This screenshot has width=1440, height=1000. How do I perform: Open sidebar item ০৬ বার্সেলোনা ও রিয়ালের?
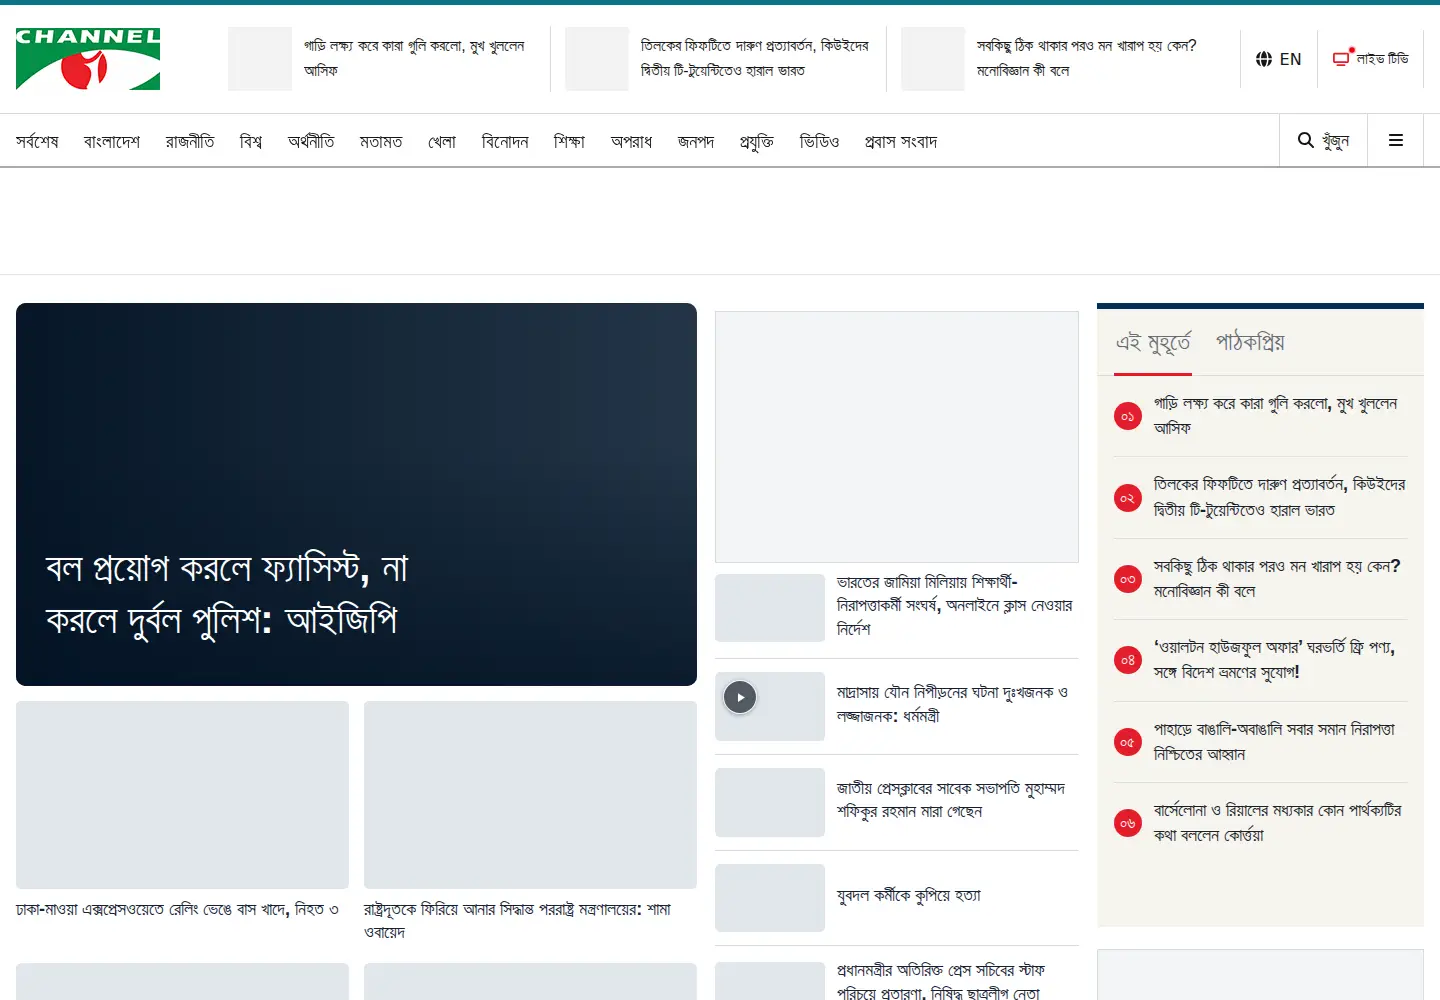[x=1277, y=823]
